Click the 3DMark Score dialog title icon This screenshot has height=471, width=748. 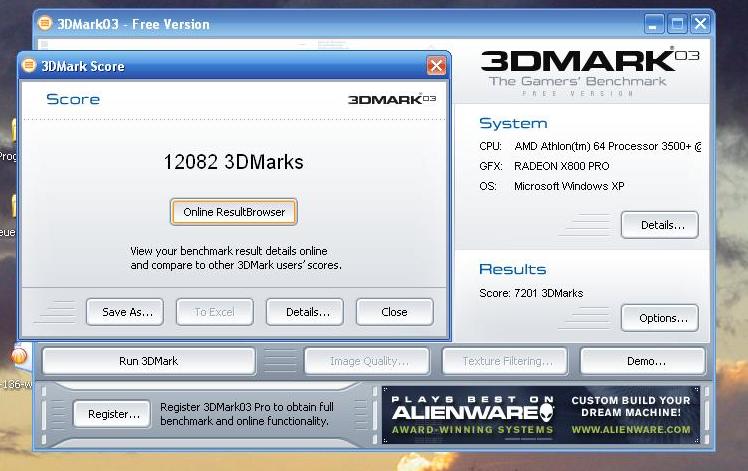(x=29, y=65)
